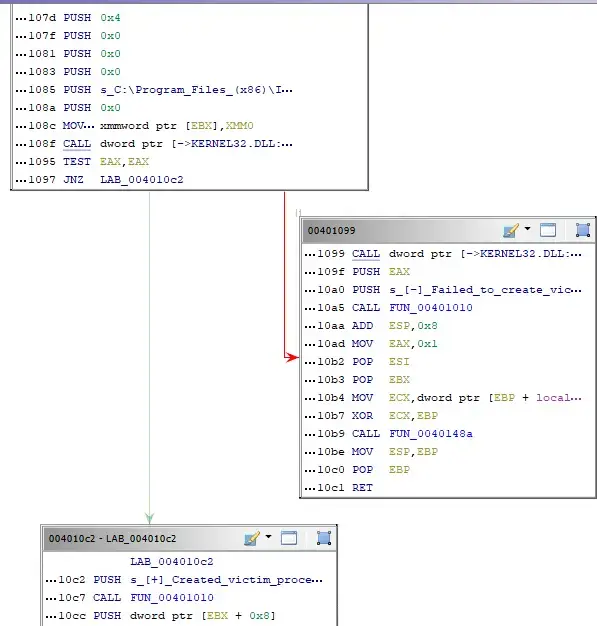
Task: Select the s_C:\Program_Files_(x86) string operand
Action: tap(196, 90)
